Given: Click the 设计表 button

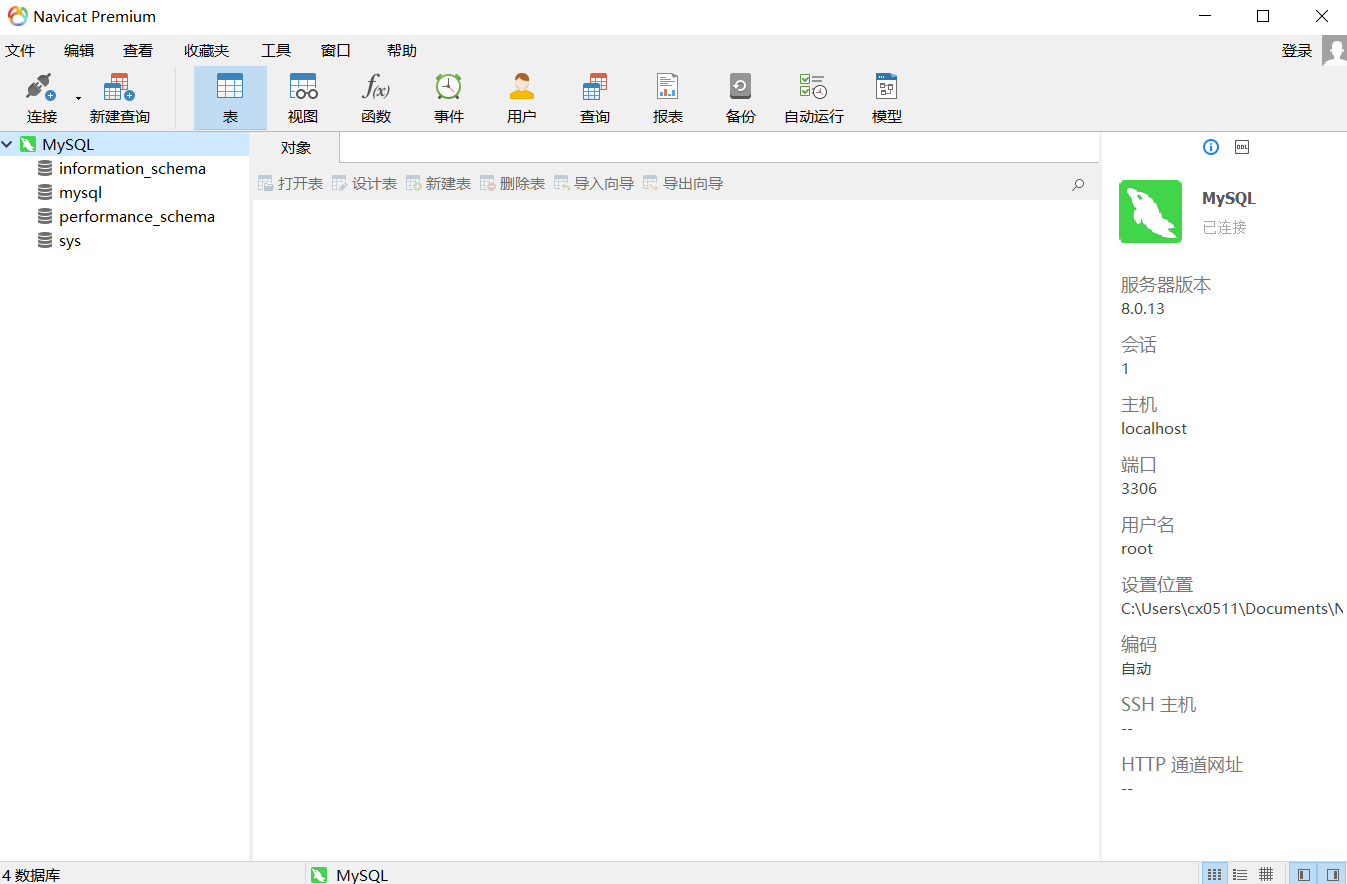Looking at the screenshot, I should point(365,183).
